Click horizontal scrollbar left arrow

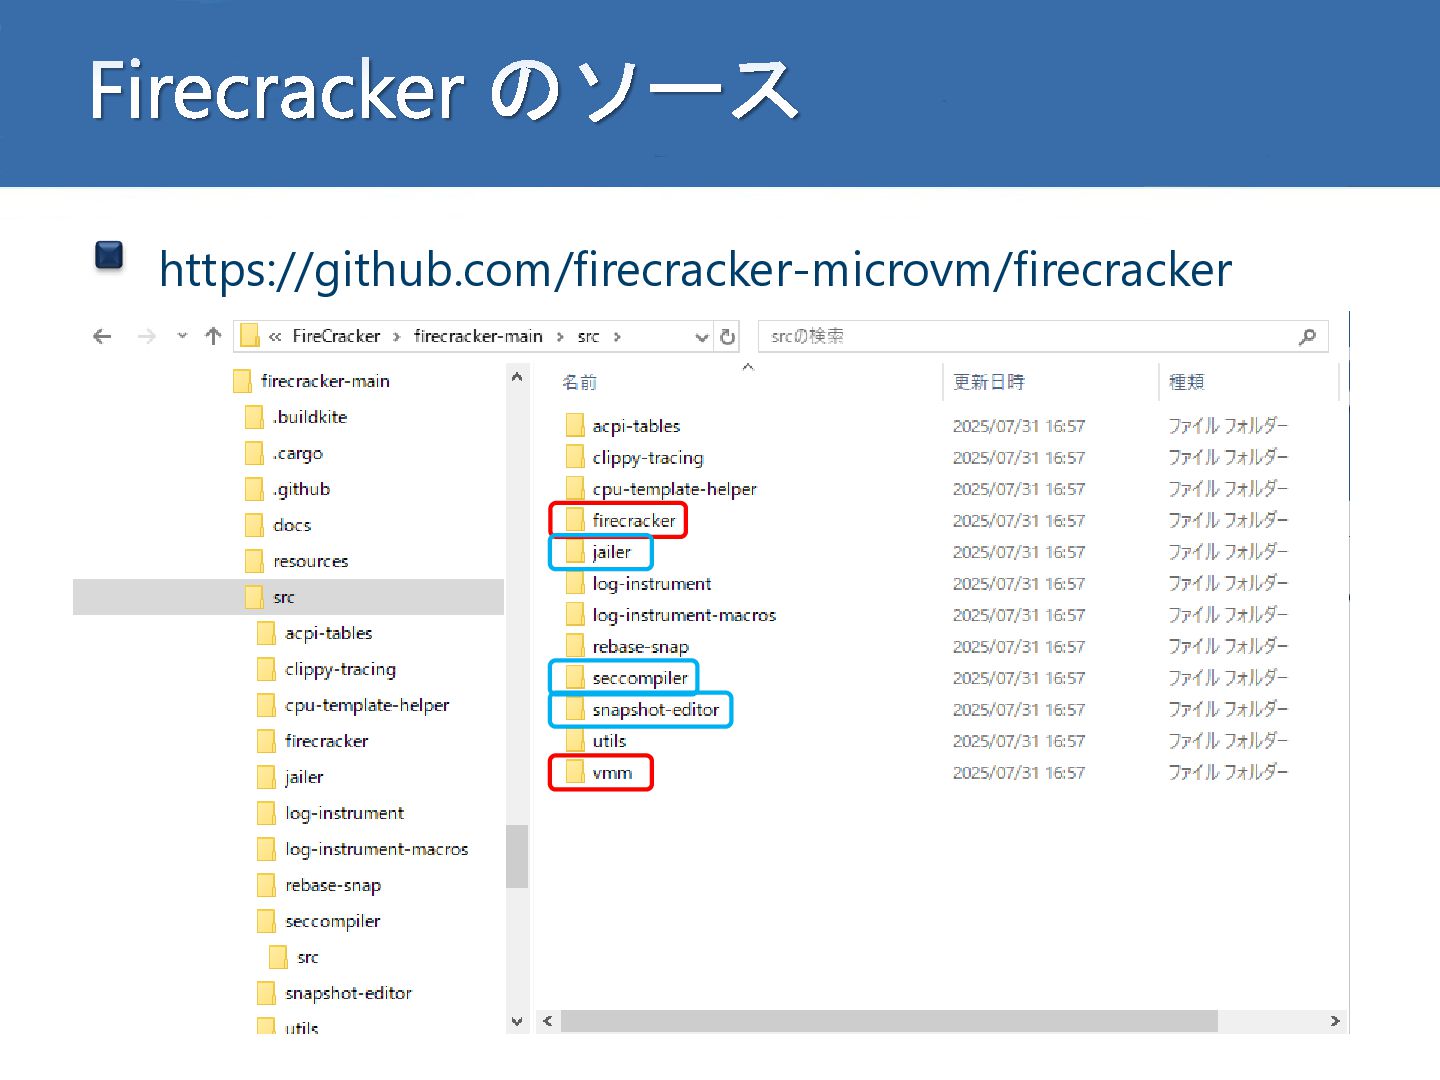tap(547, 1021)
